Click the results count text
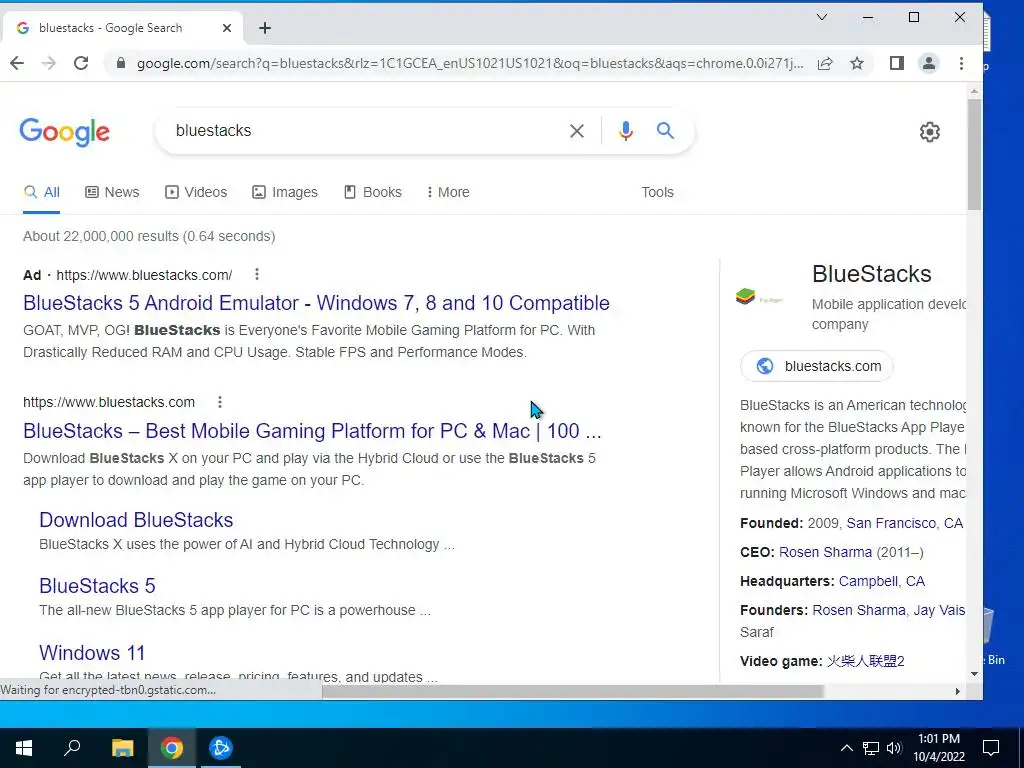 click(149, 236)
